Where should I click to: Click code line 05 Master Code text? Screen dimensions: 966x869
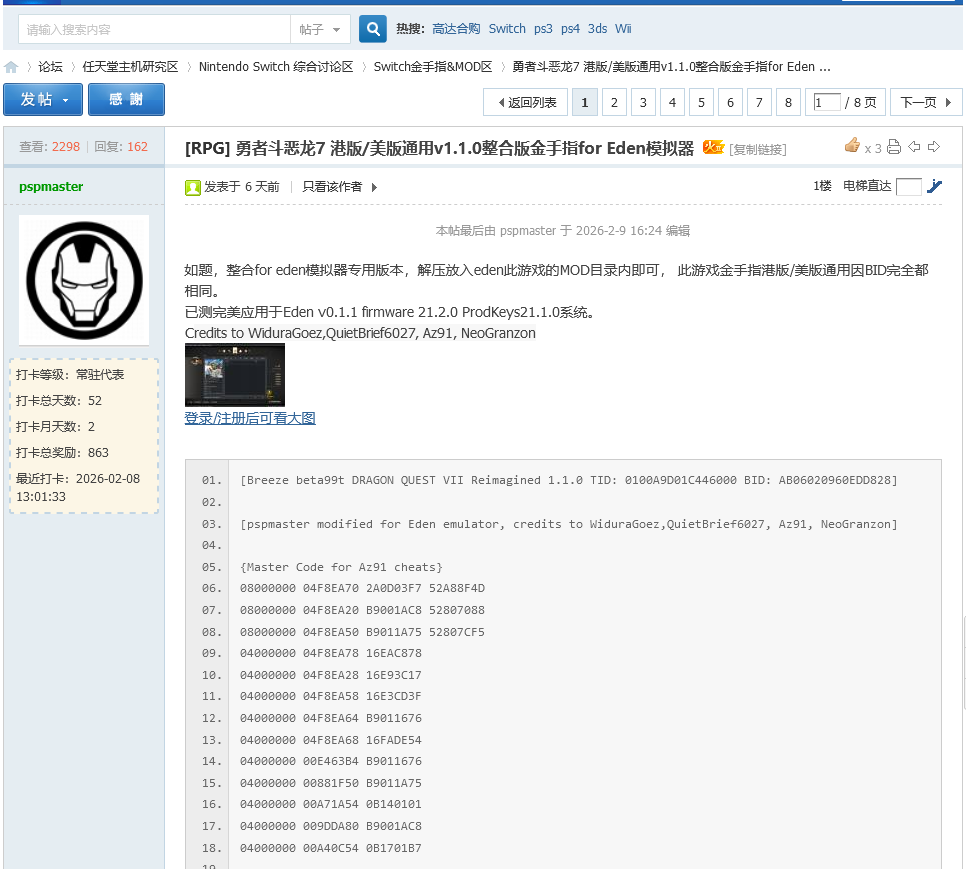(341, 567)
